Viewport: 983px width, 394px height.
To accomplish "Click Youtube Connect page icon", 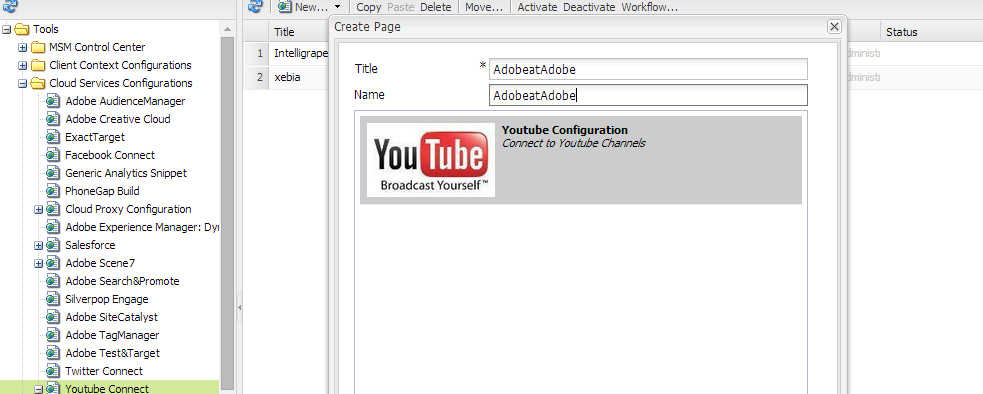I will [x=53, y=389].
